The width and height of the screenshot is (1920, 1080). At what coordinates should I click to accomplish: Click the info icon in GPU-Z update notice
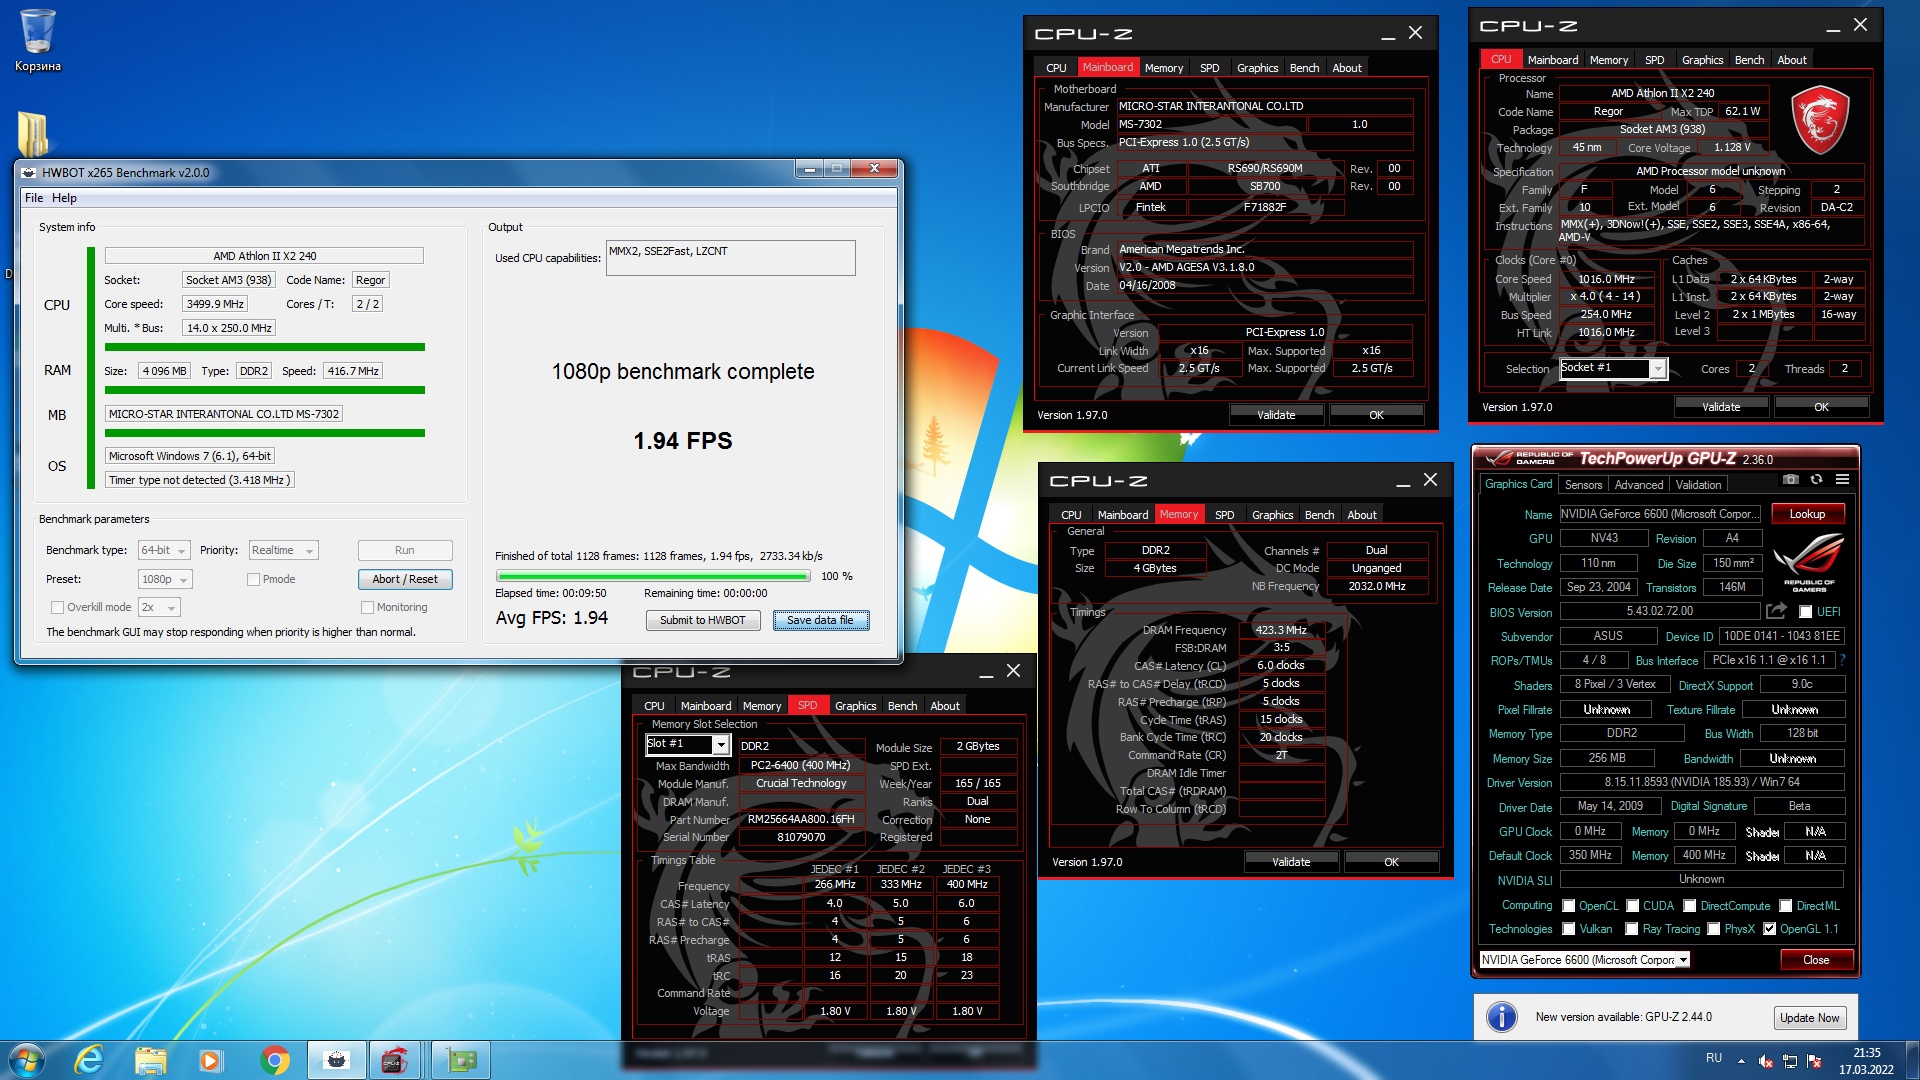click(x=1501, y=1017)
